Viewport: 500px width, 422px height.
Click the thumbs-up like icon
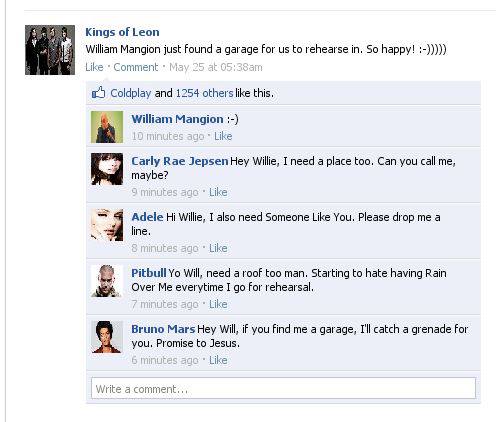tap(98, 93)
